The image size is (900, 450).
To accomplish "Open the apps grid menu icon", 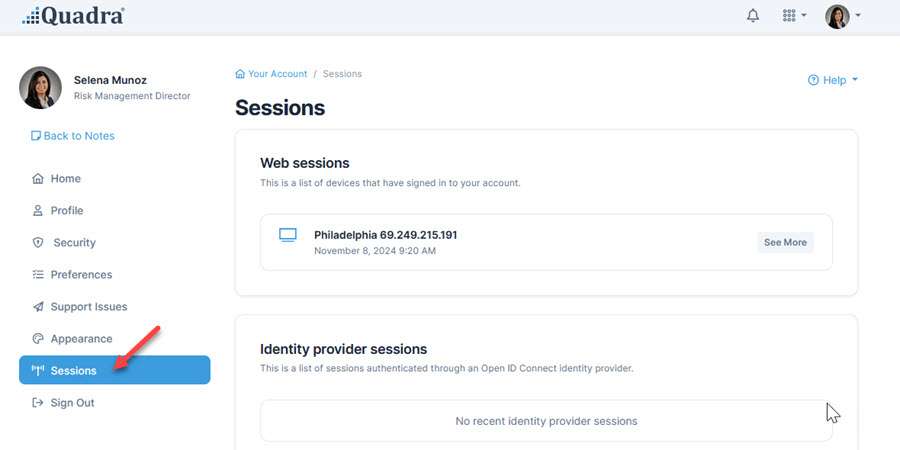I will (789, 15).
